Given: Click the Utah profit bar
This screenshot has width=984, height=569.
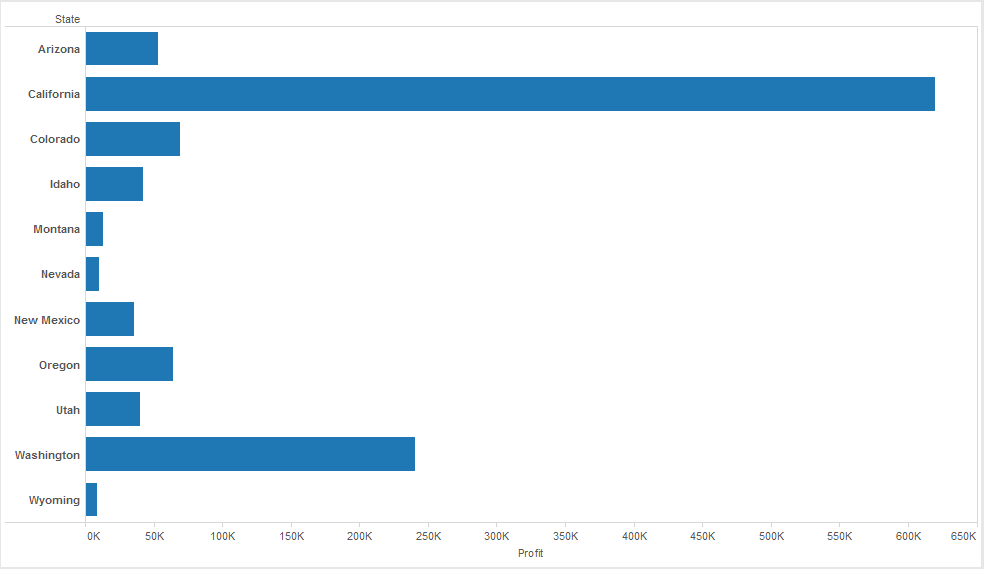Looking at the screenshot, I should (x=113, y=409).
